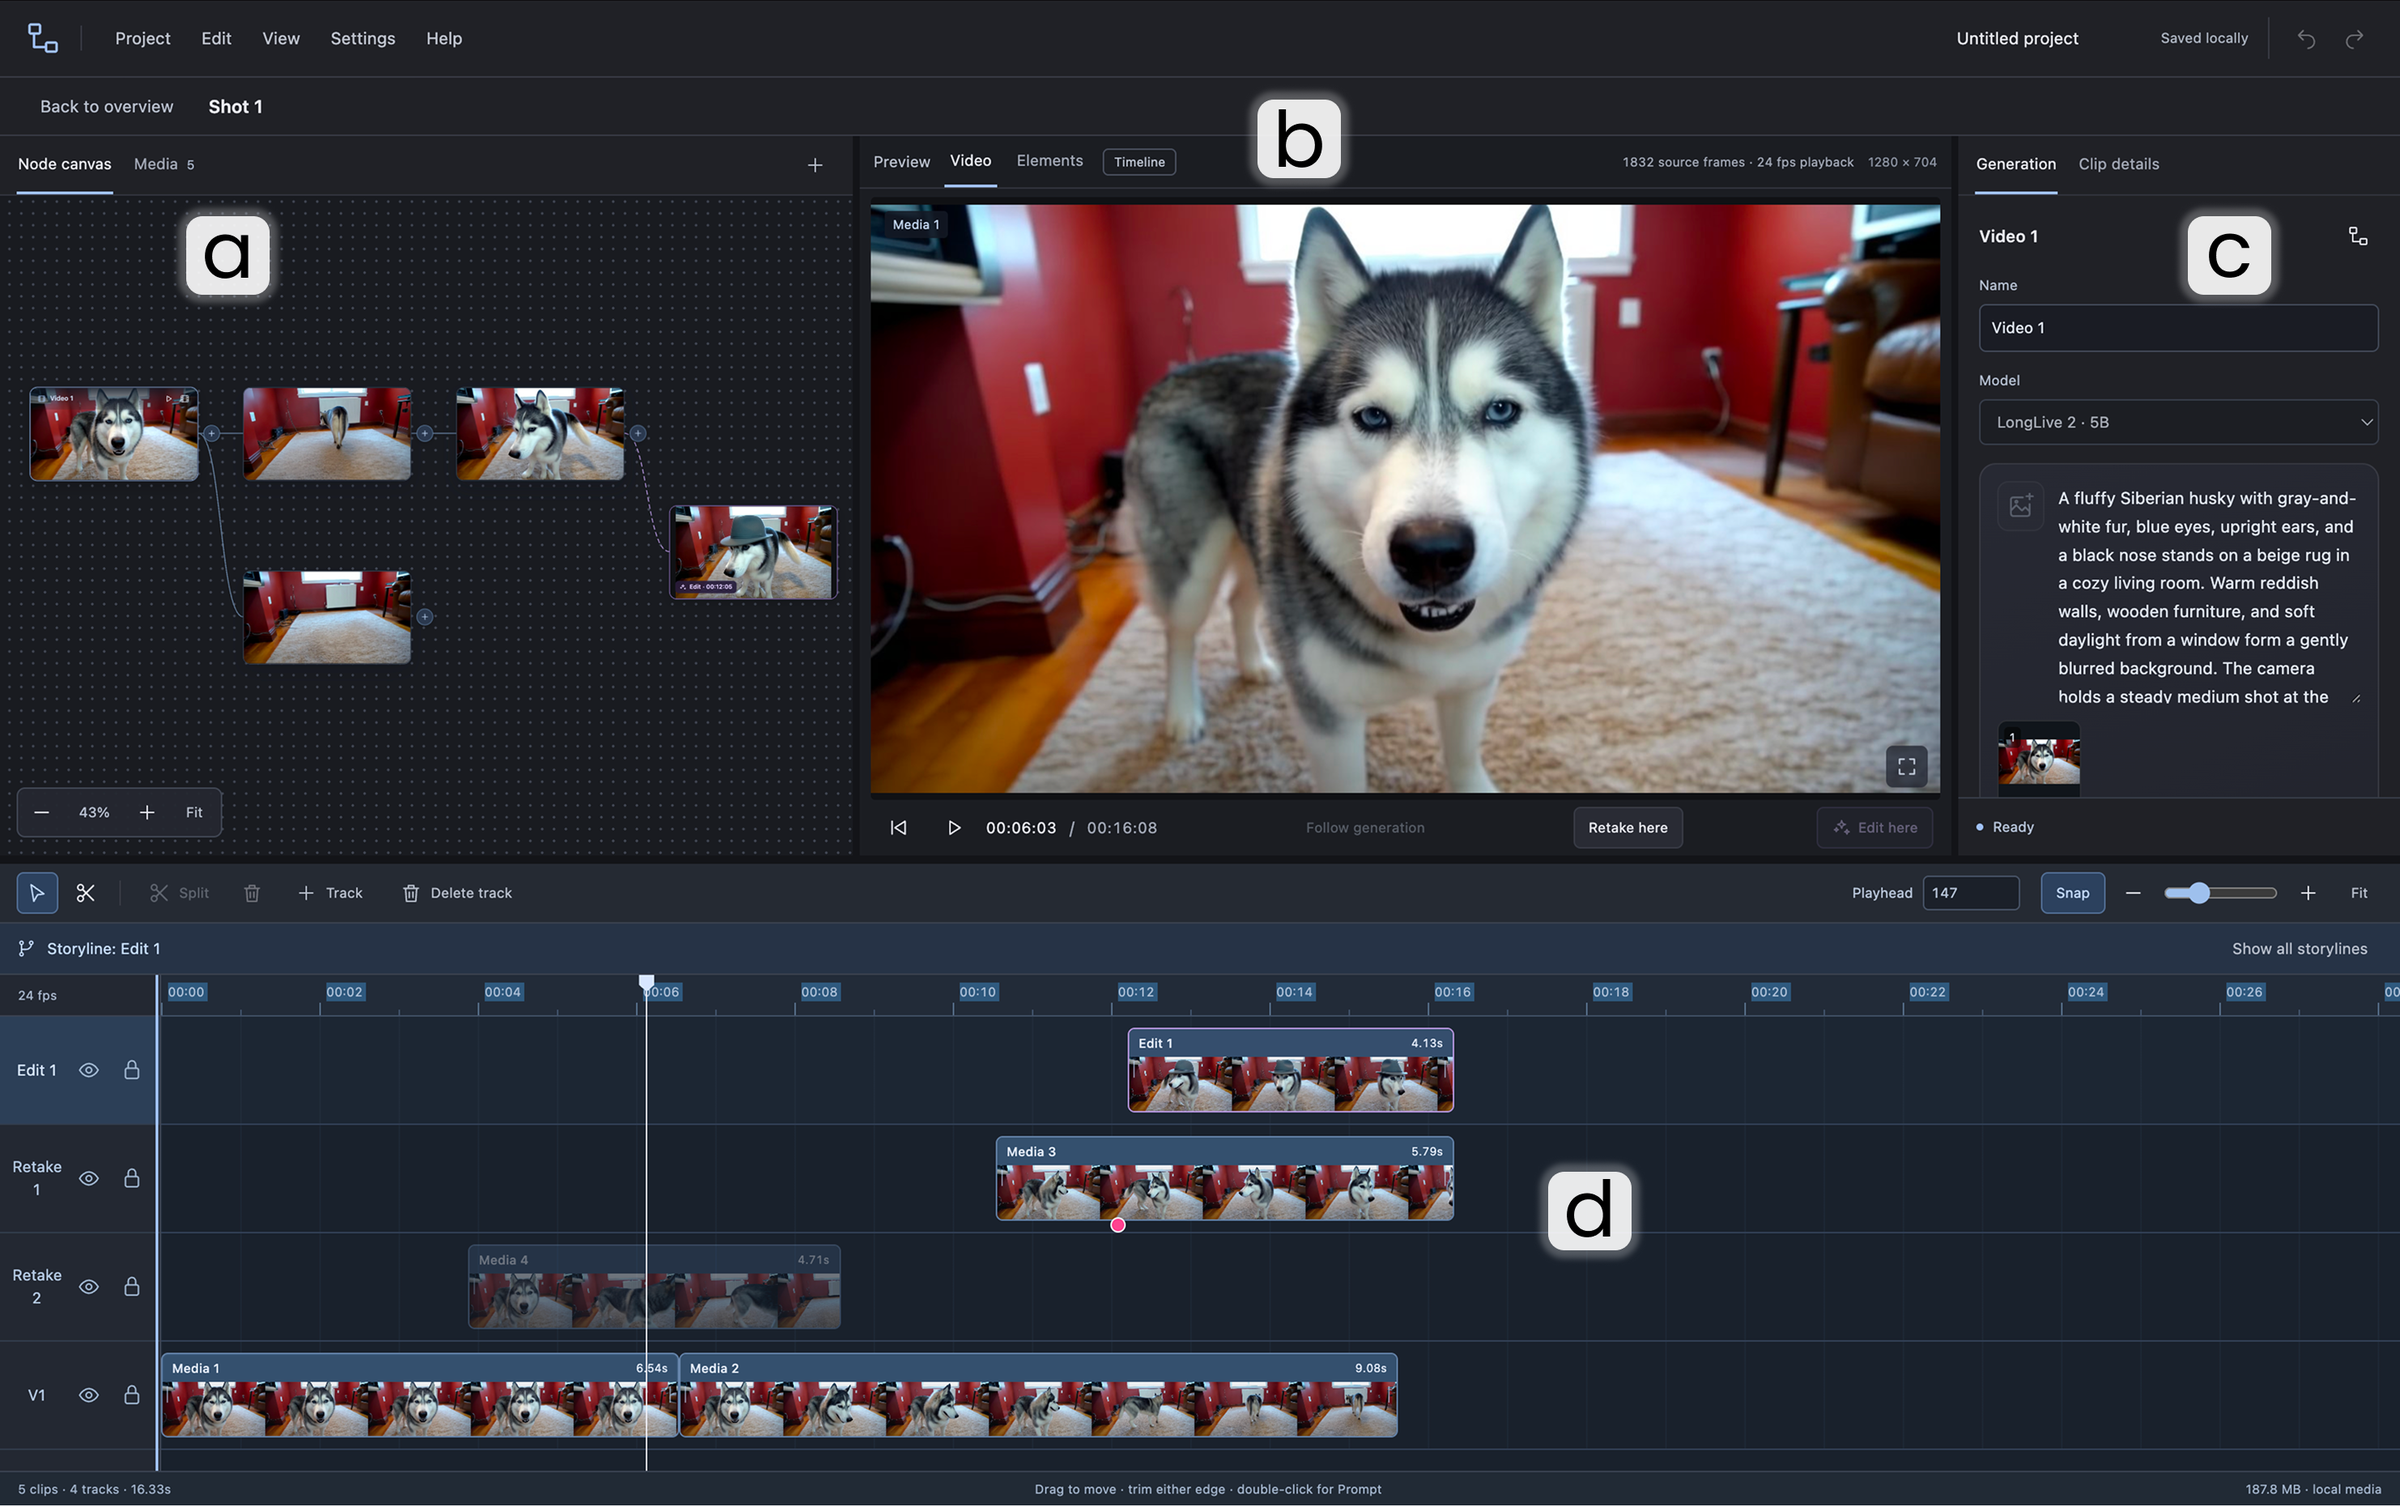
Task: Click the Playhead frame input field
Action: coord(1970,893)
